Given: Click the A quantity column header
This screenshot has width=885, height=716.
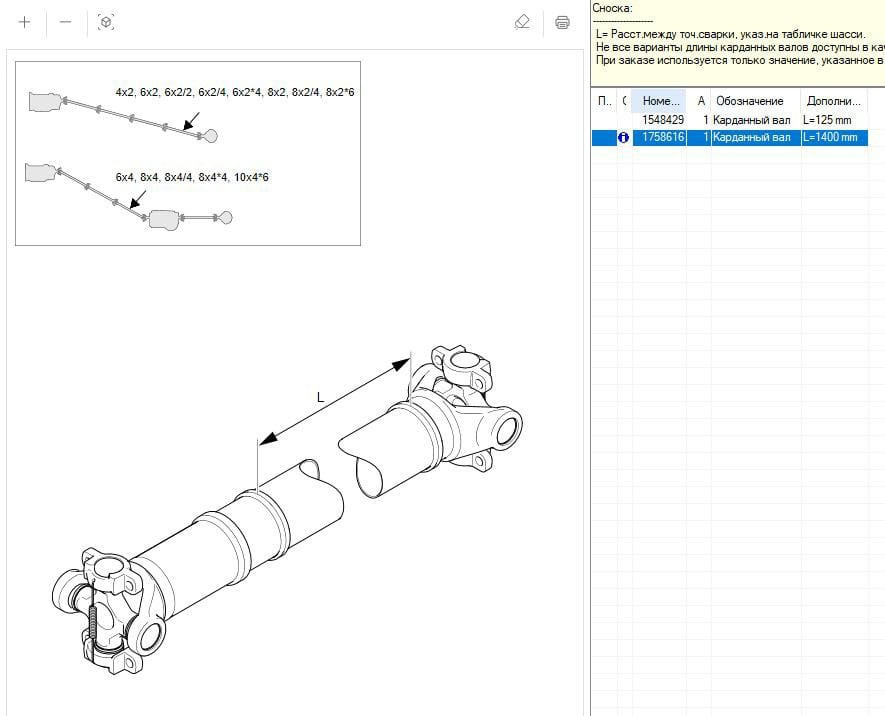Looking at the screenshot, I should click(x=701, y=101).
